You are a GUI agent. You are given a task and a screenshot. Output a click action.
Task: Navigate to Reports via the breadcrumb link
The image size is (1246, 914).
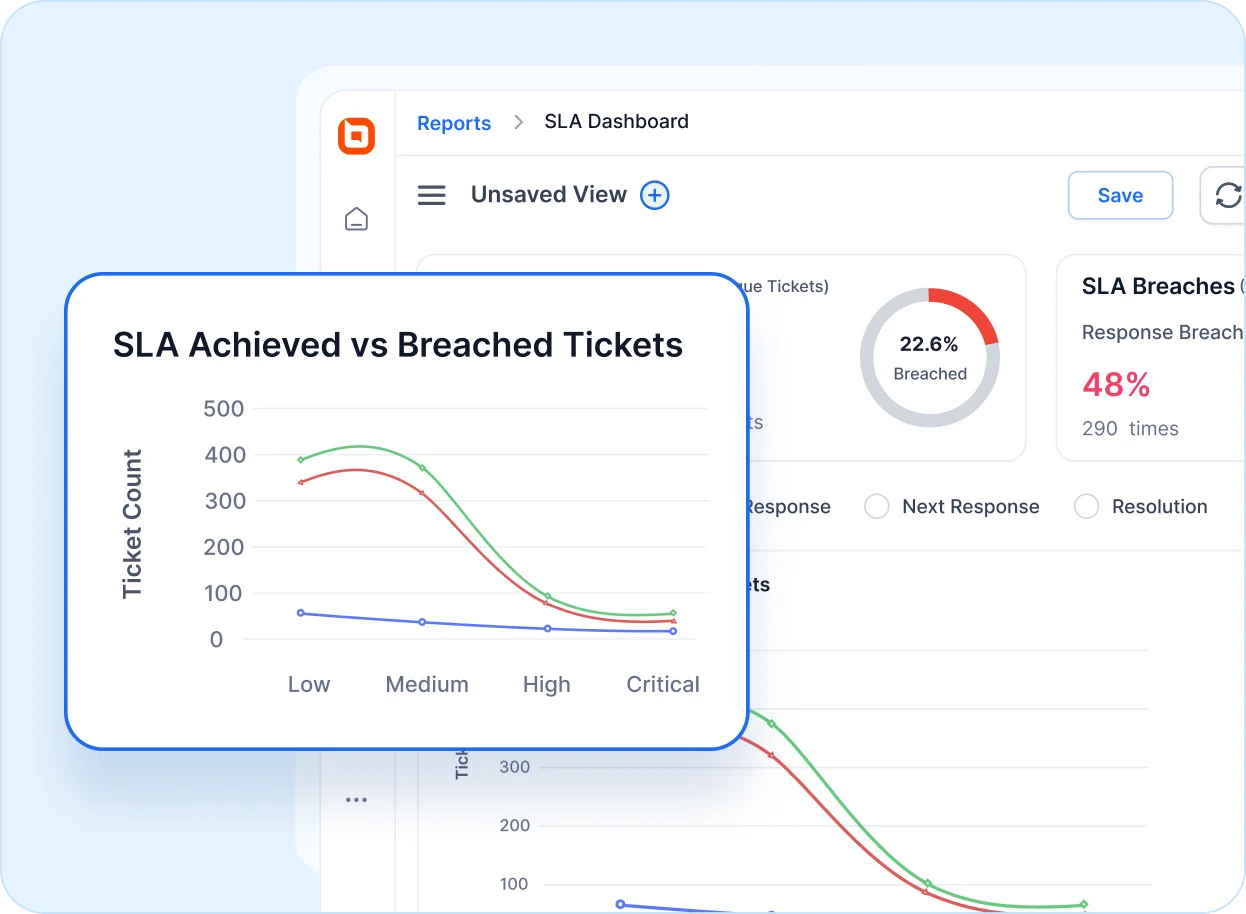click(x=454, y=123)
